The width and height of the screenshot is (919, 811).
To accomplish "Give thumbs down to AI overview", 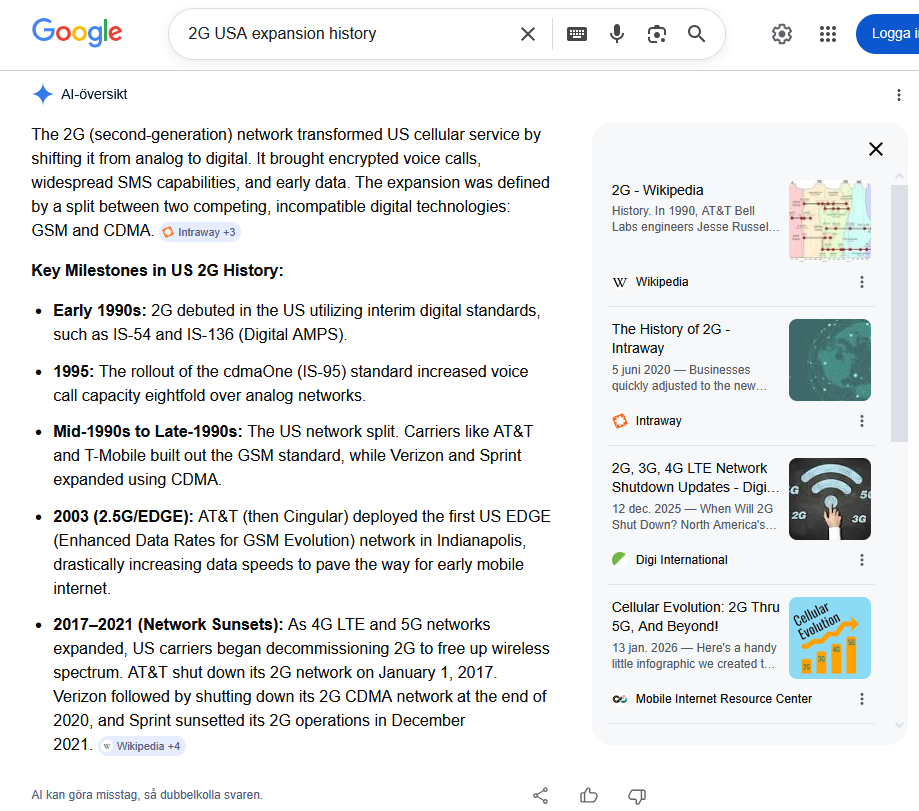I will pos(637,796).
